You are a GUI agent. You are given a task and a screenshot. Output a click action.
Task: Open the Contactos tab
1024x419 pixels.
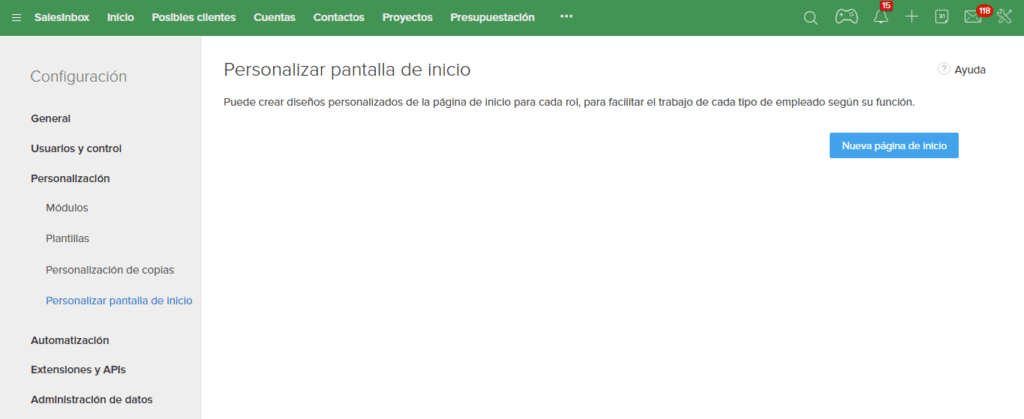[x=339, y=18]
